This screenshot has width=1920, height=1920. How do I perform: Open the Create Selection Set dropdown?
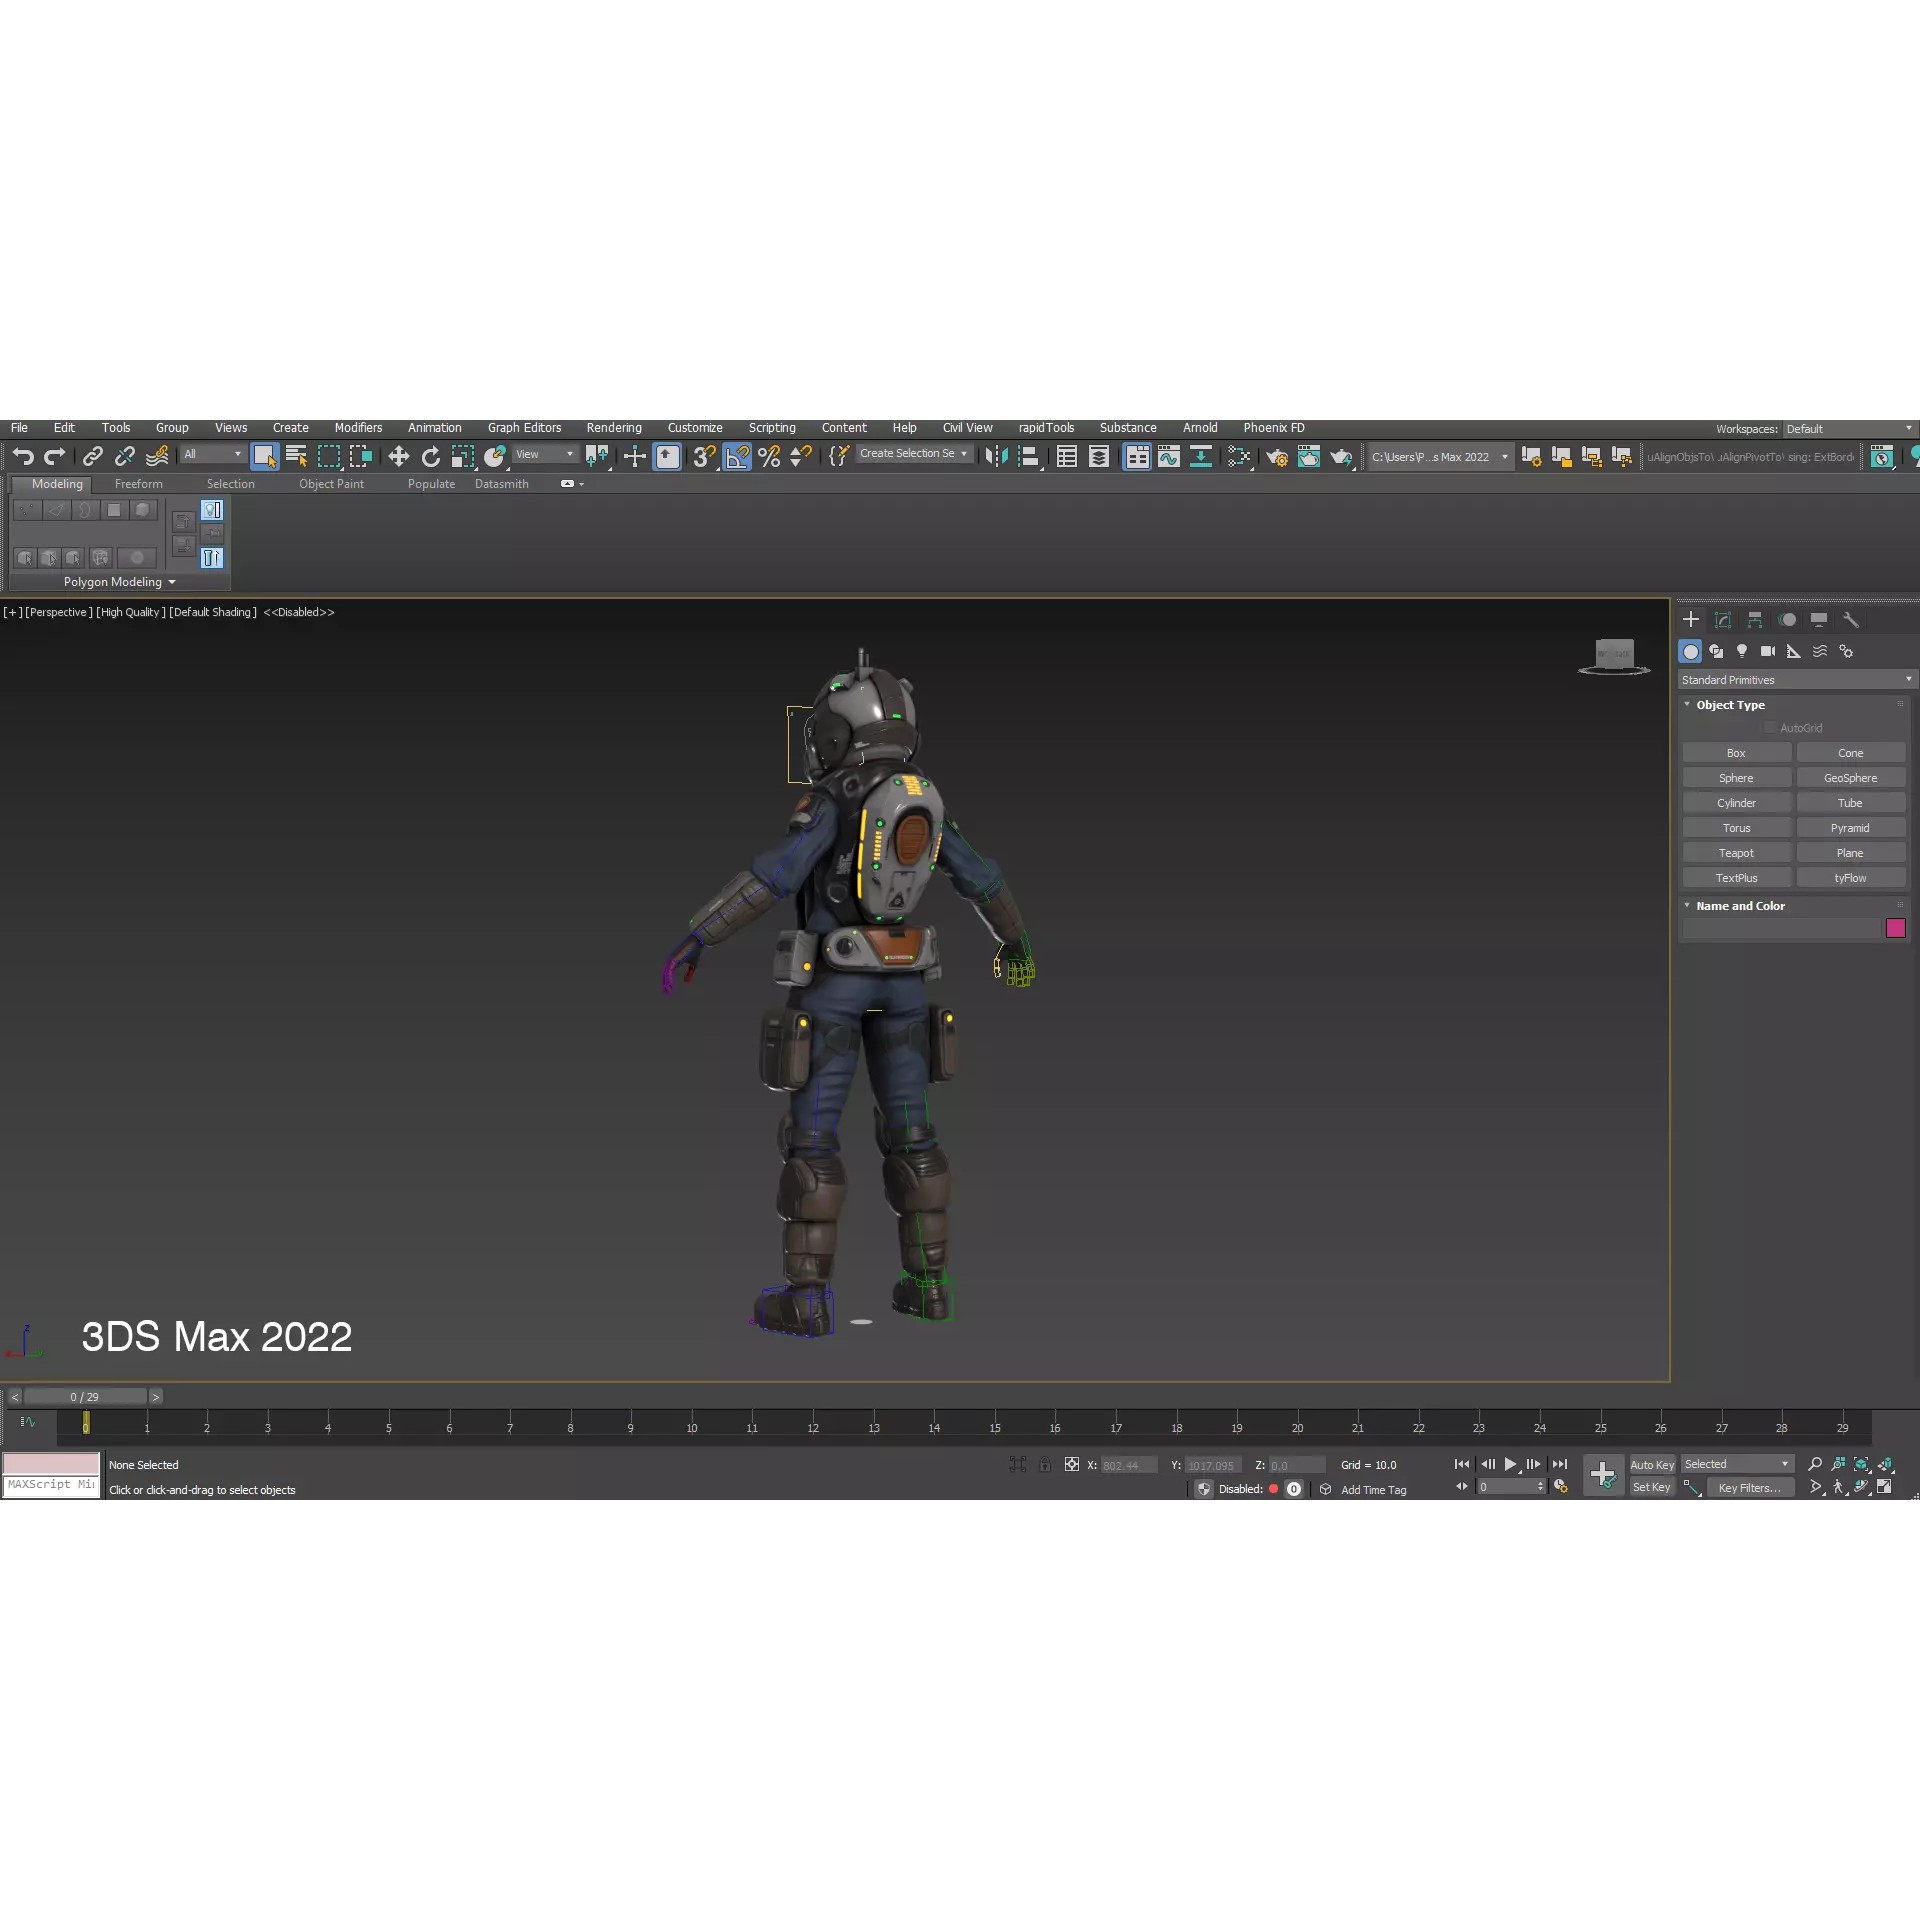tap(913, 454)
